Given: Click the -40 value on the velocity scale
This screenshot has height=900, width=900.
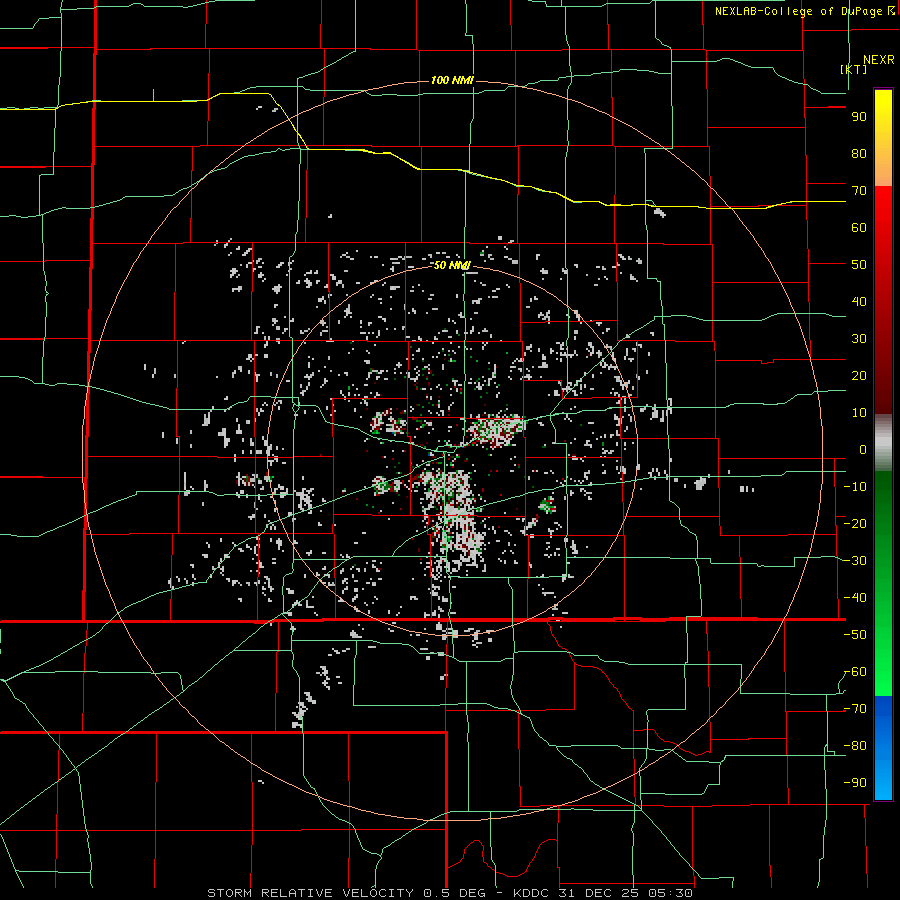Looking at the screenshot, I should (855, 598).
